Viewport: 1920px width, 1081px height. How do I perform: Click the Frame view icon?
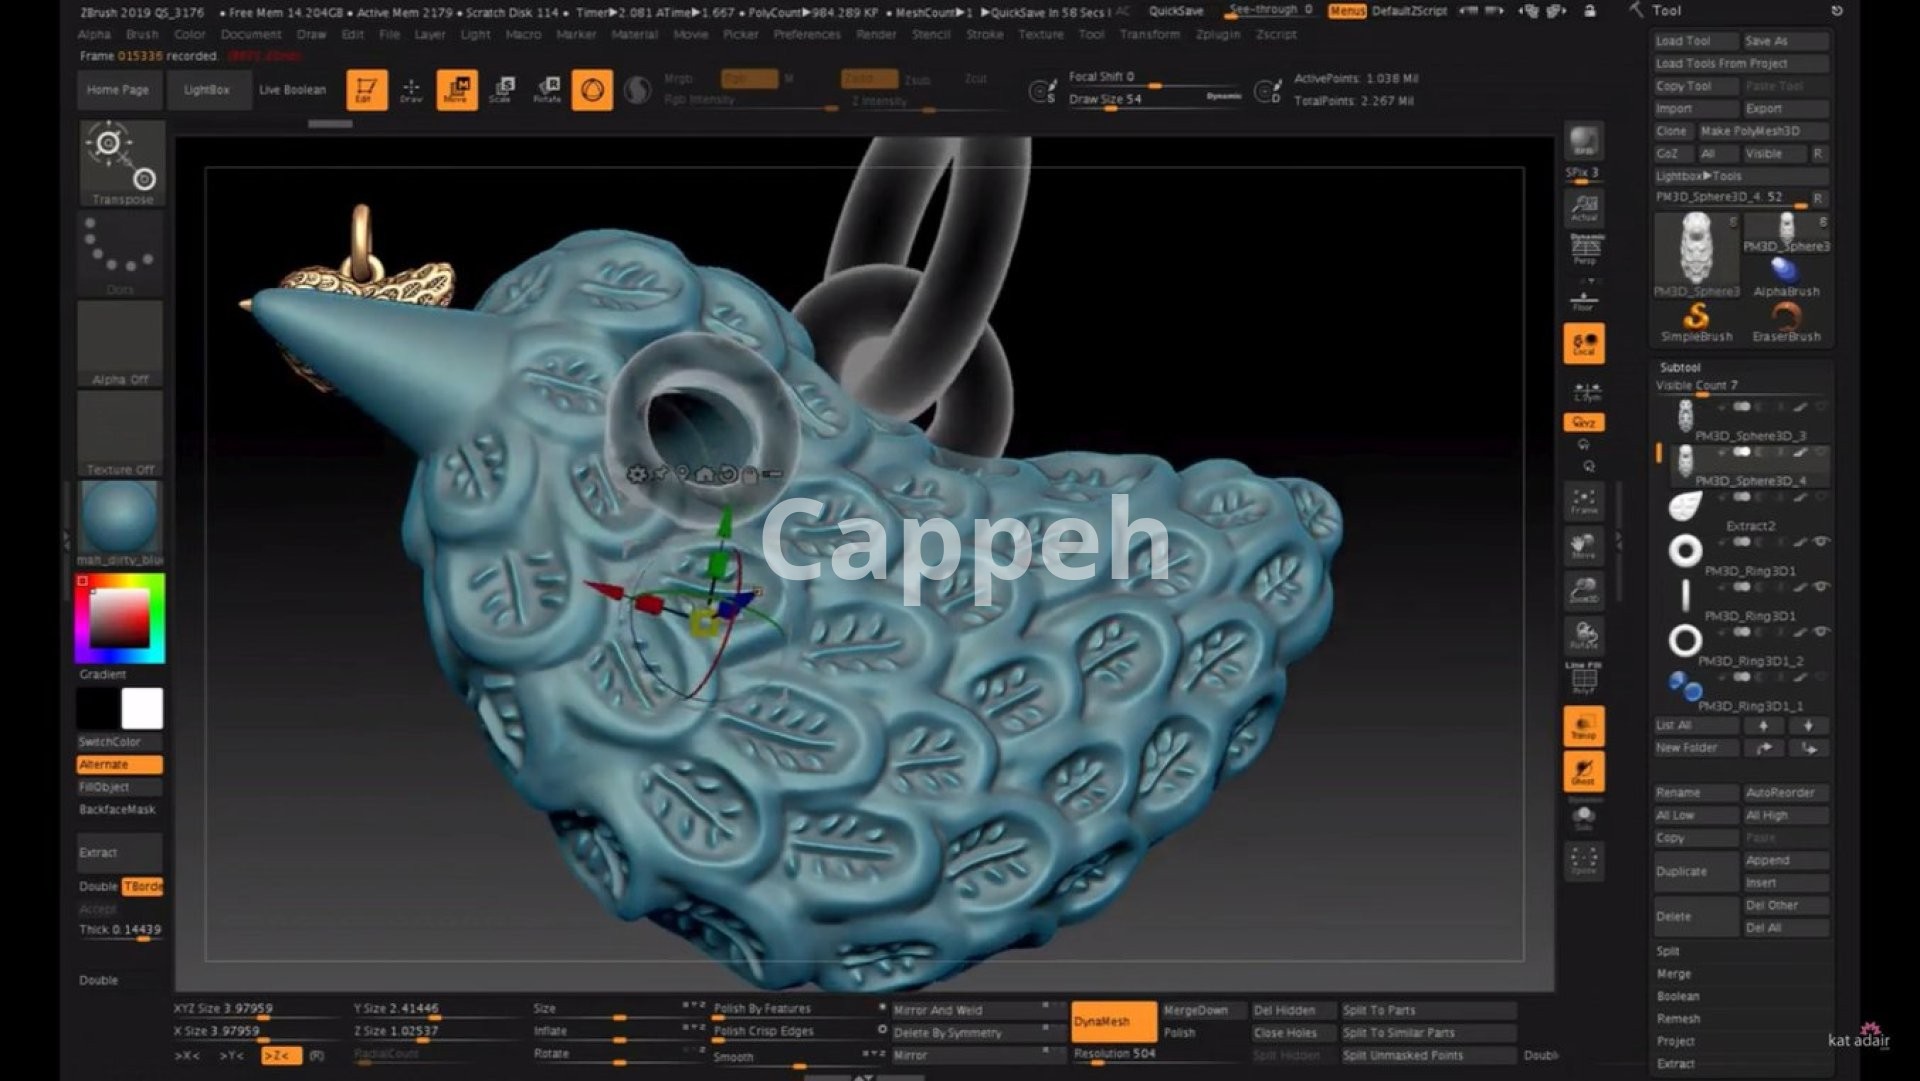[1584, 501]
